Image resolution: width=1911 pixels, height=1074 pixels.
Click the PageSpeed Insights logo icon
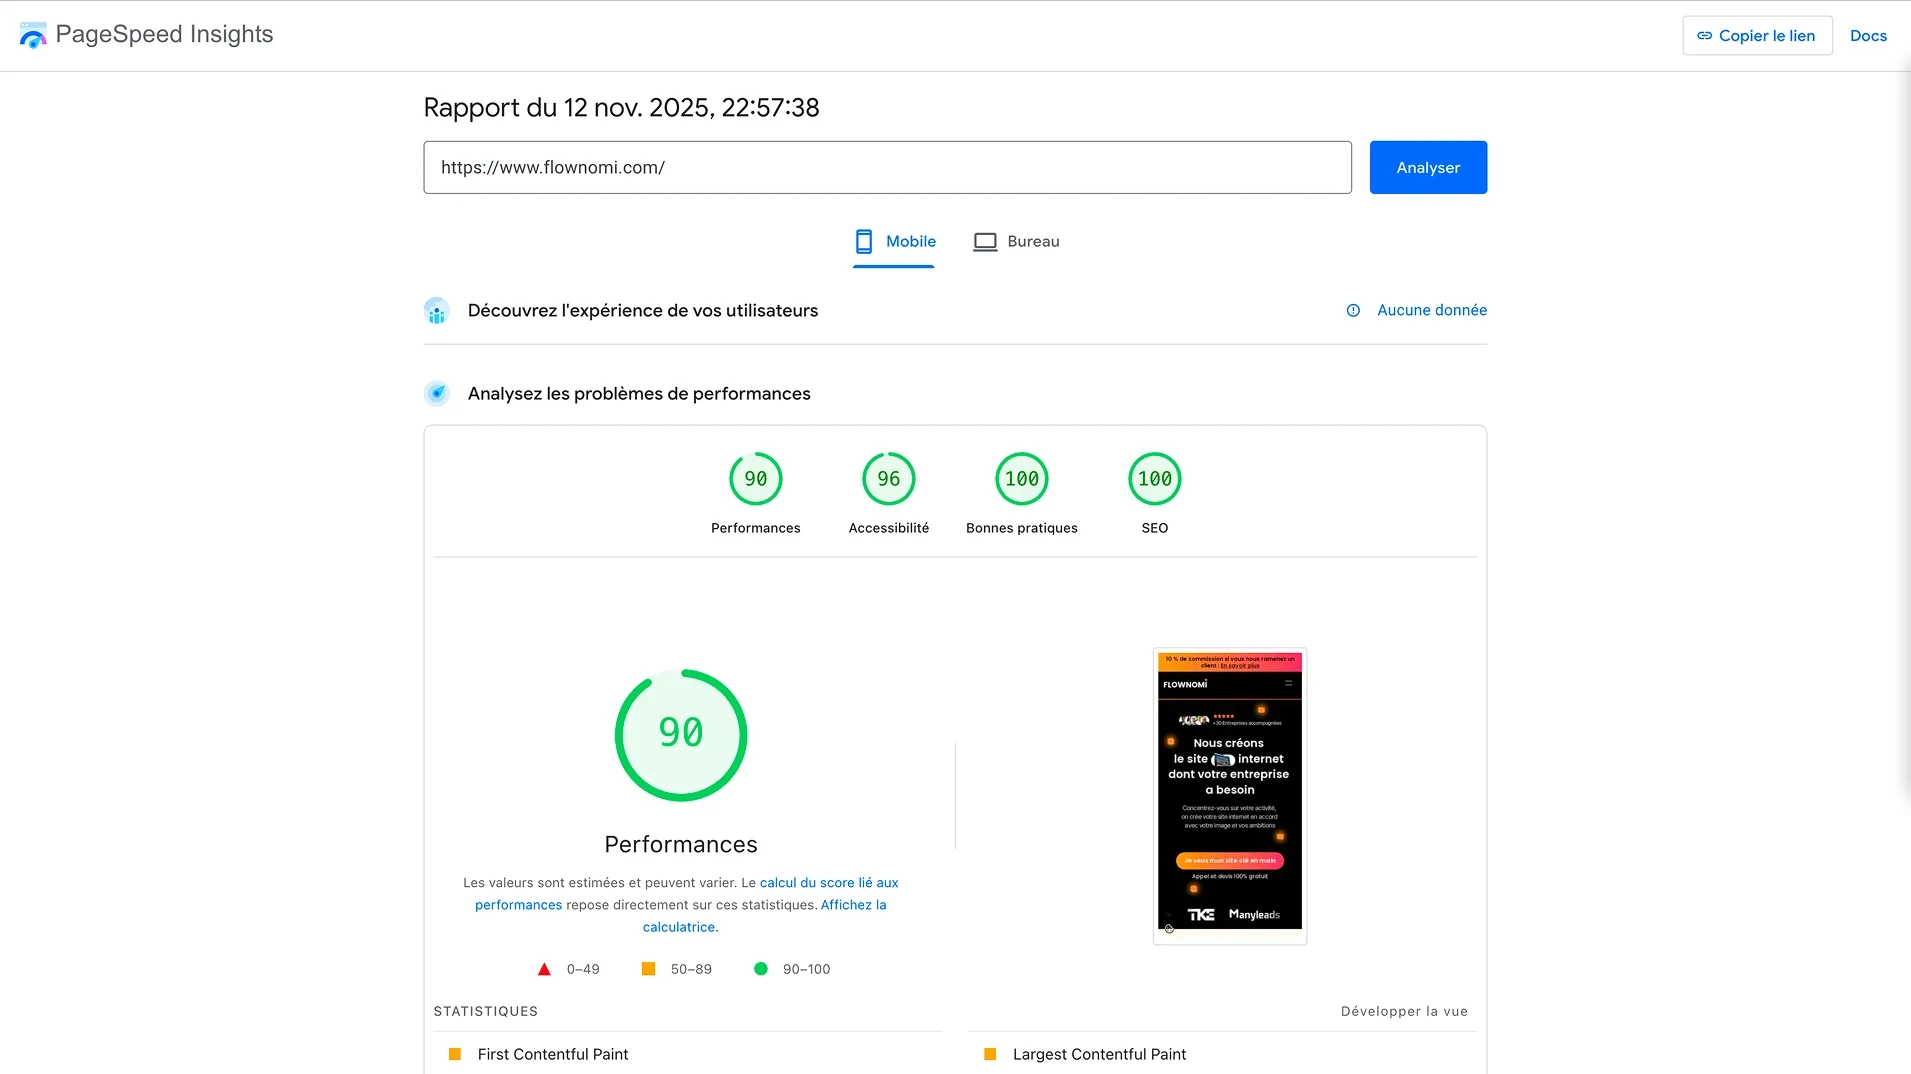[x=33, y=35]
